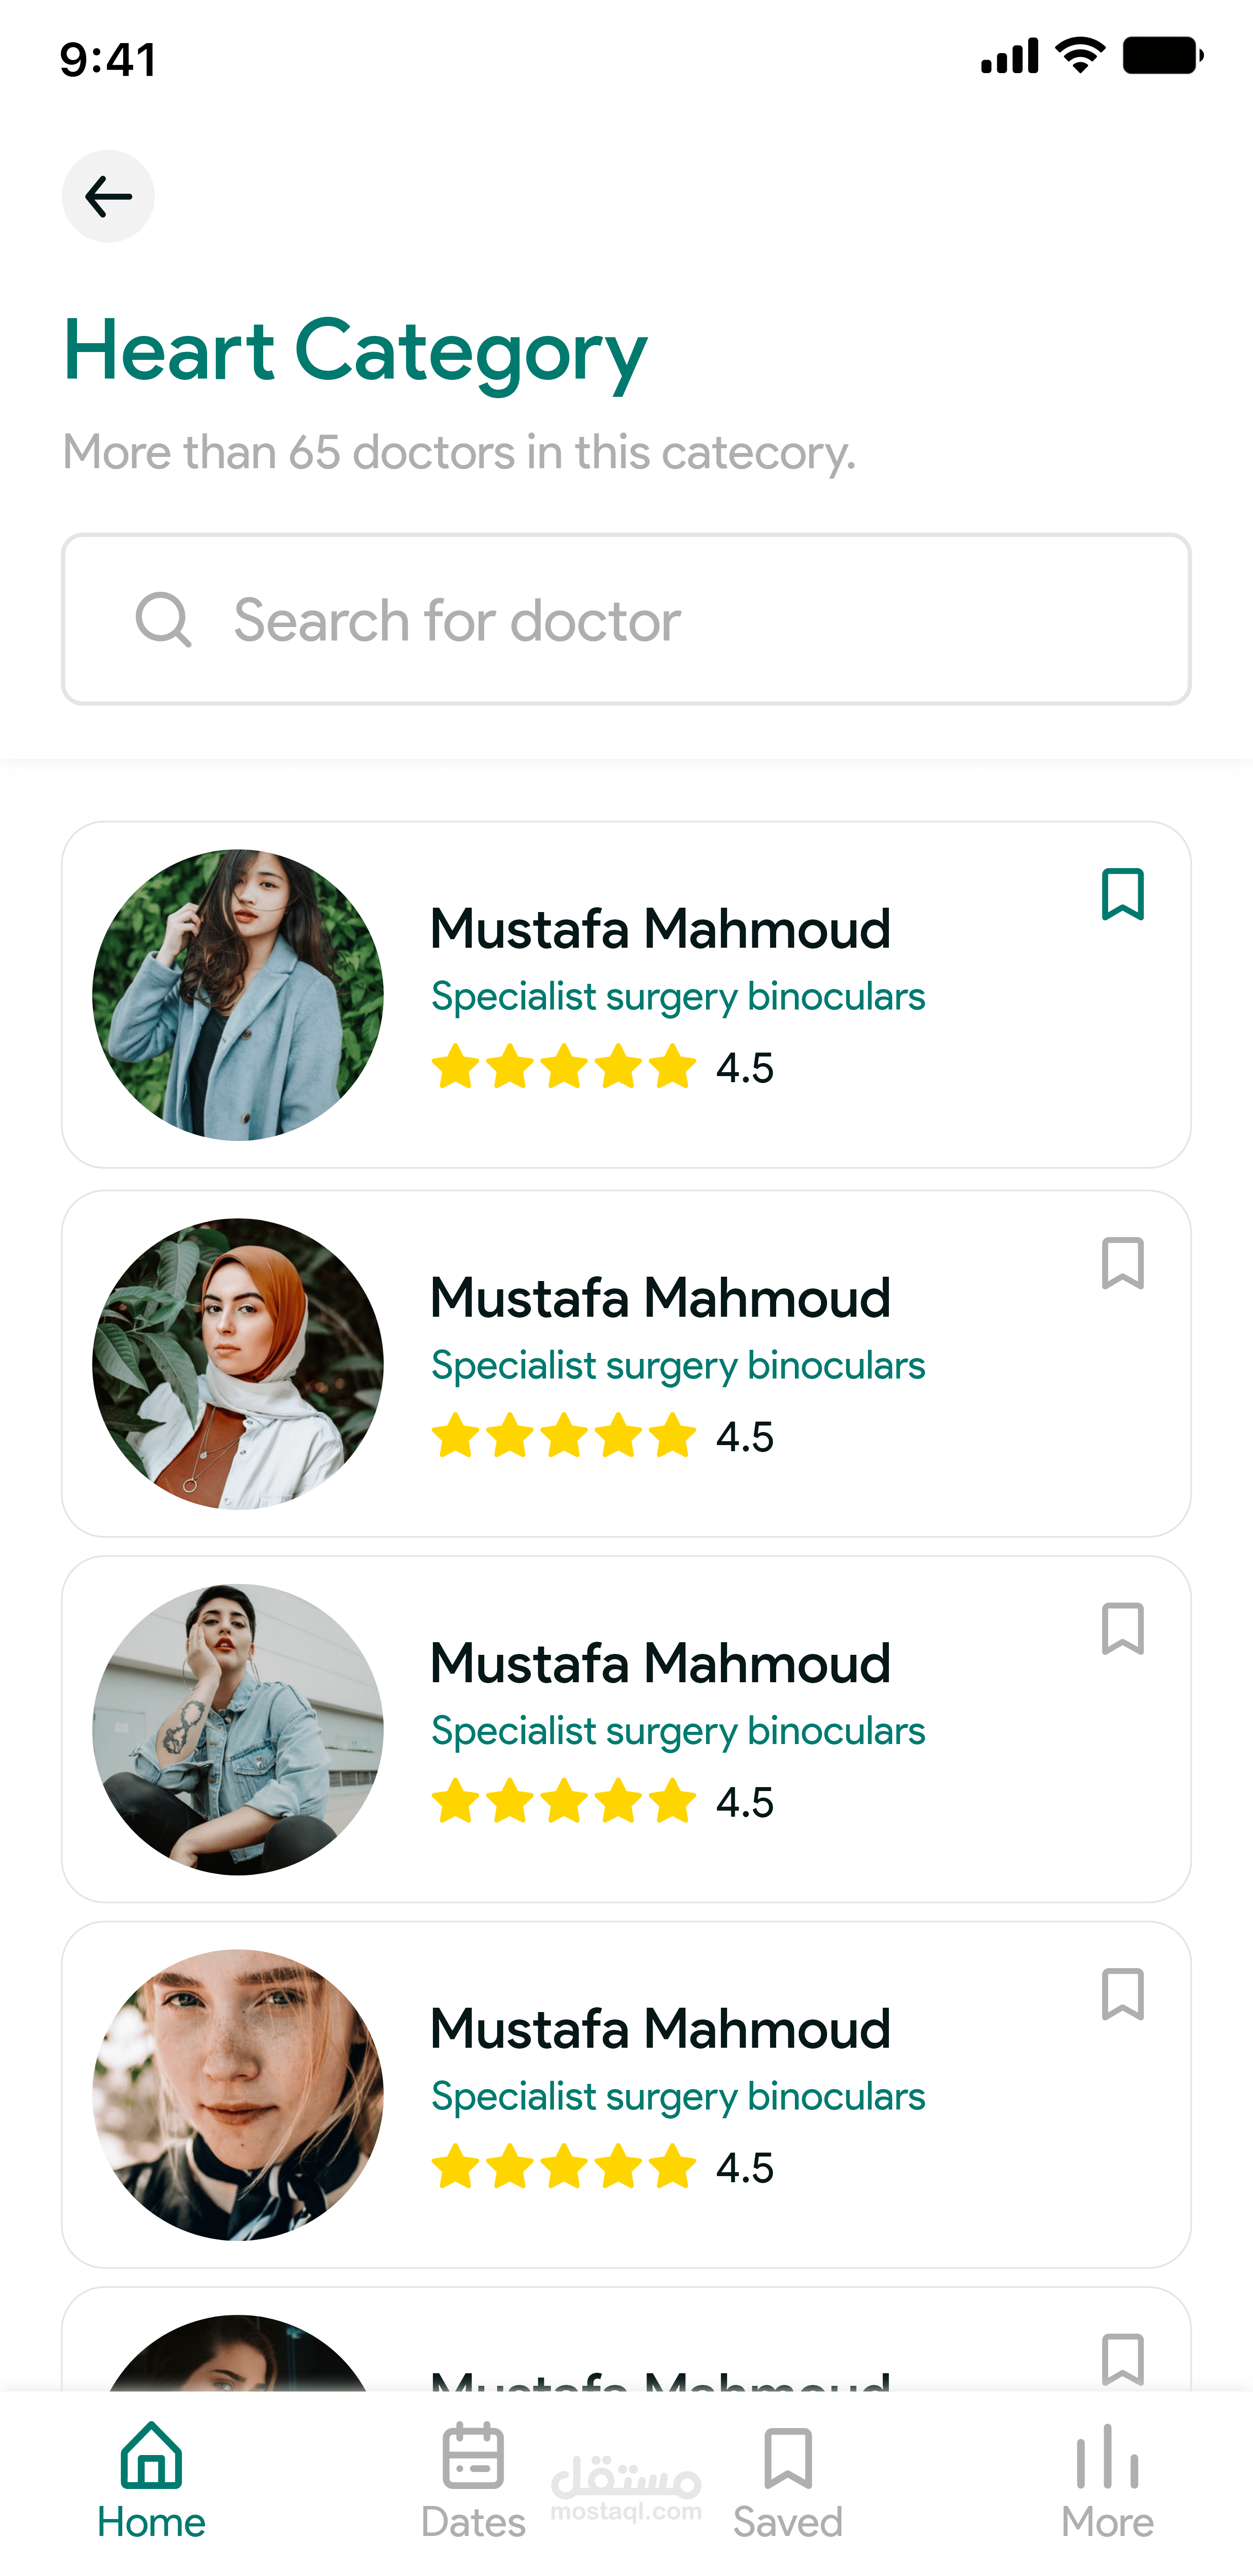Click the third card's Specialist surgery binoculars text

click(678, 1731)
